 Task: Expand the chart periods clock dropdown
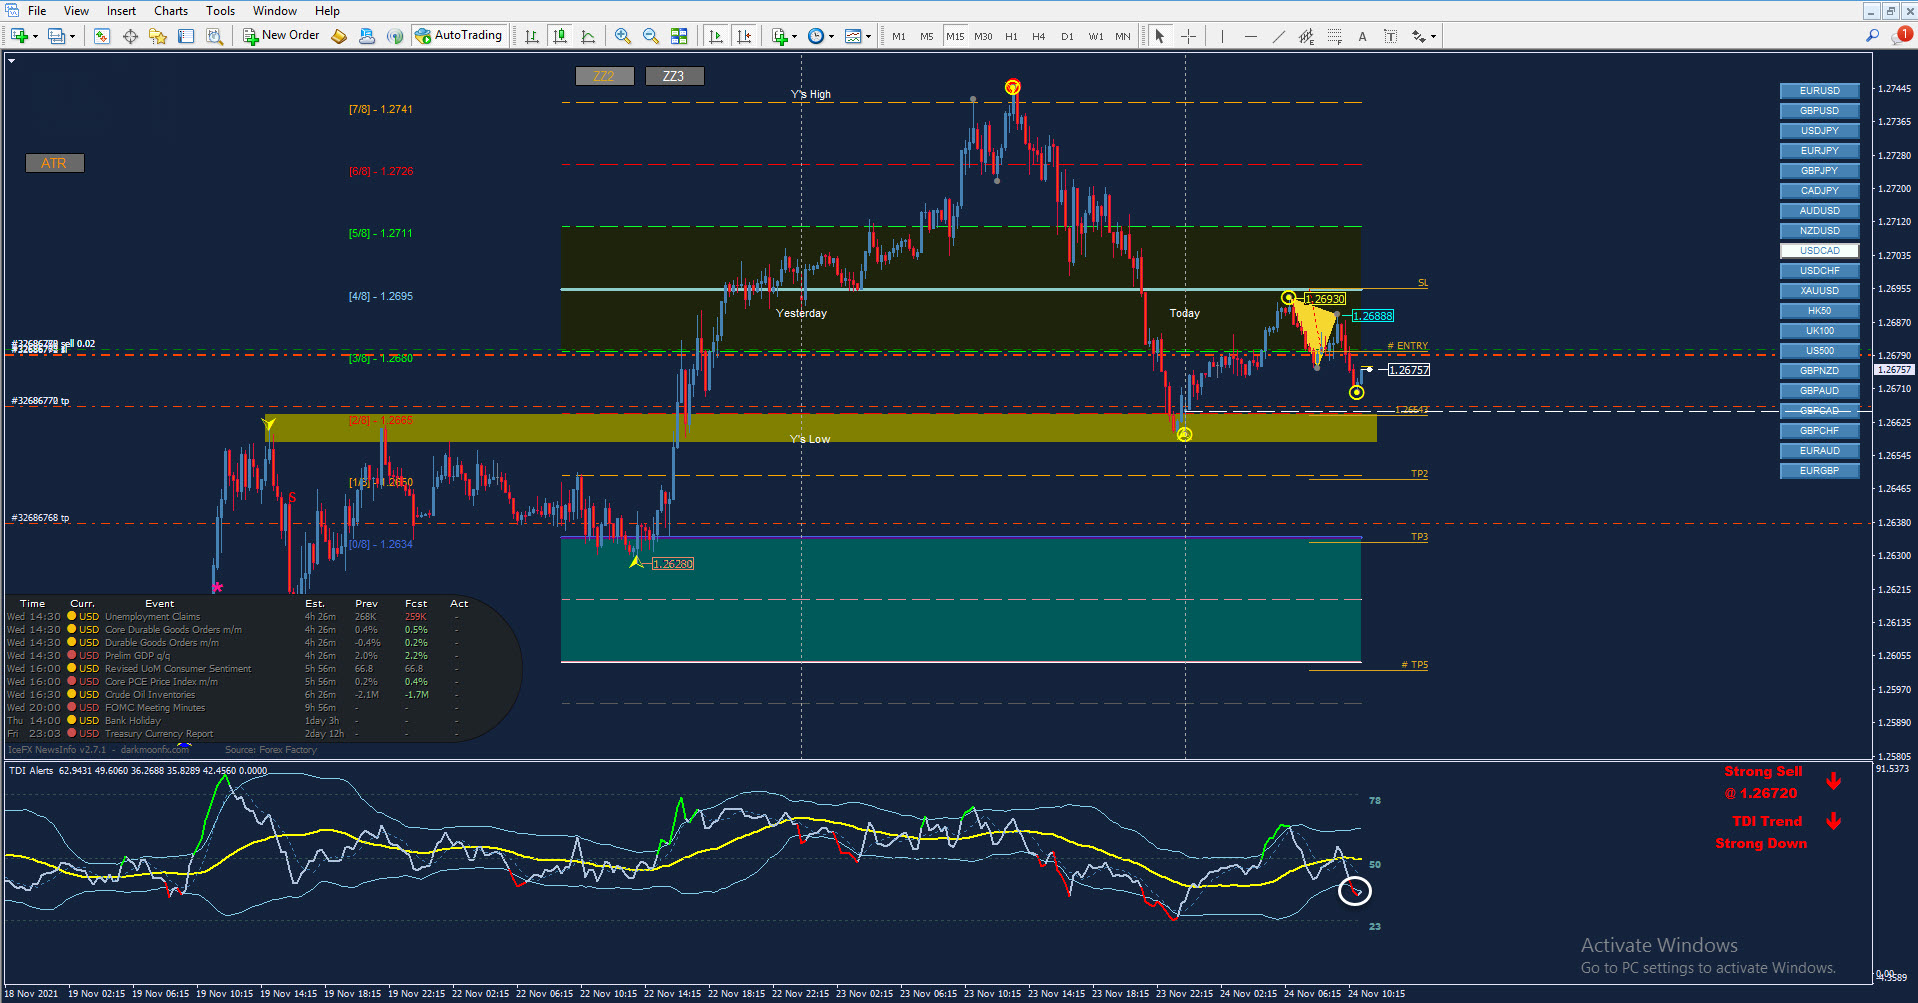(831, 37)
